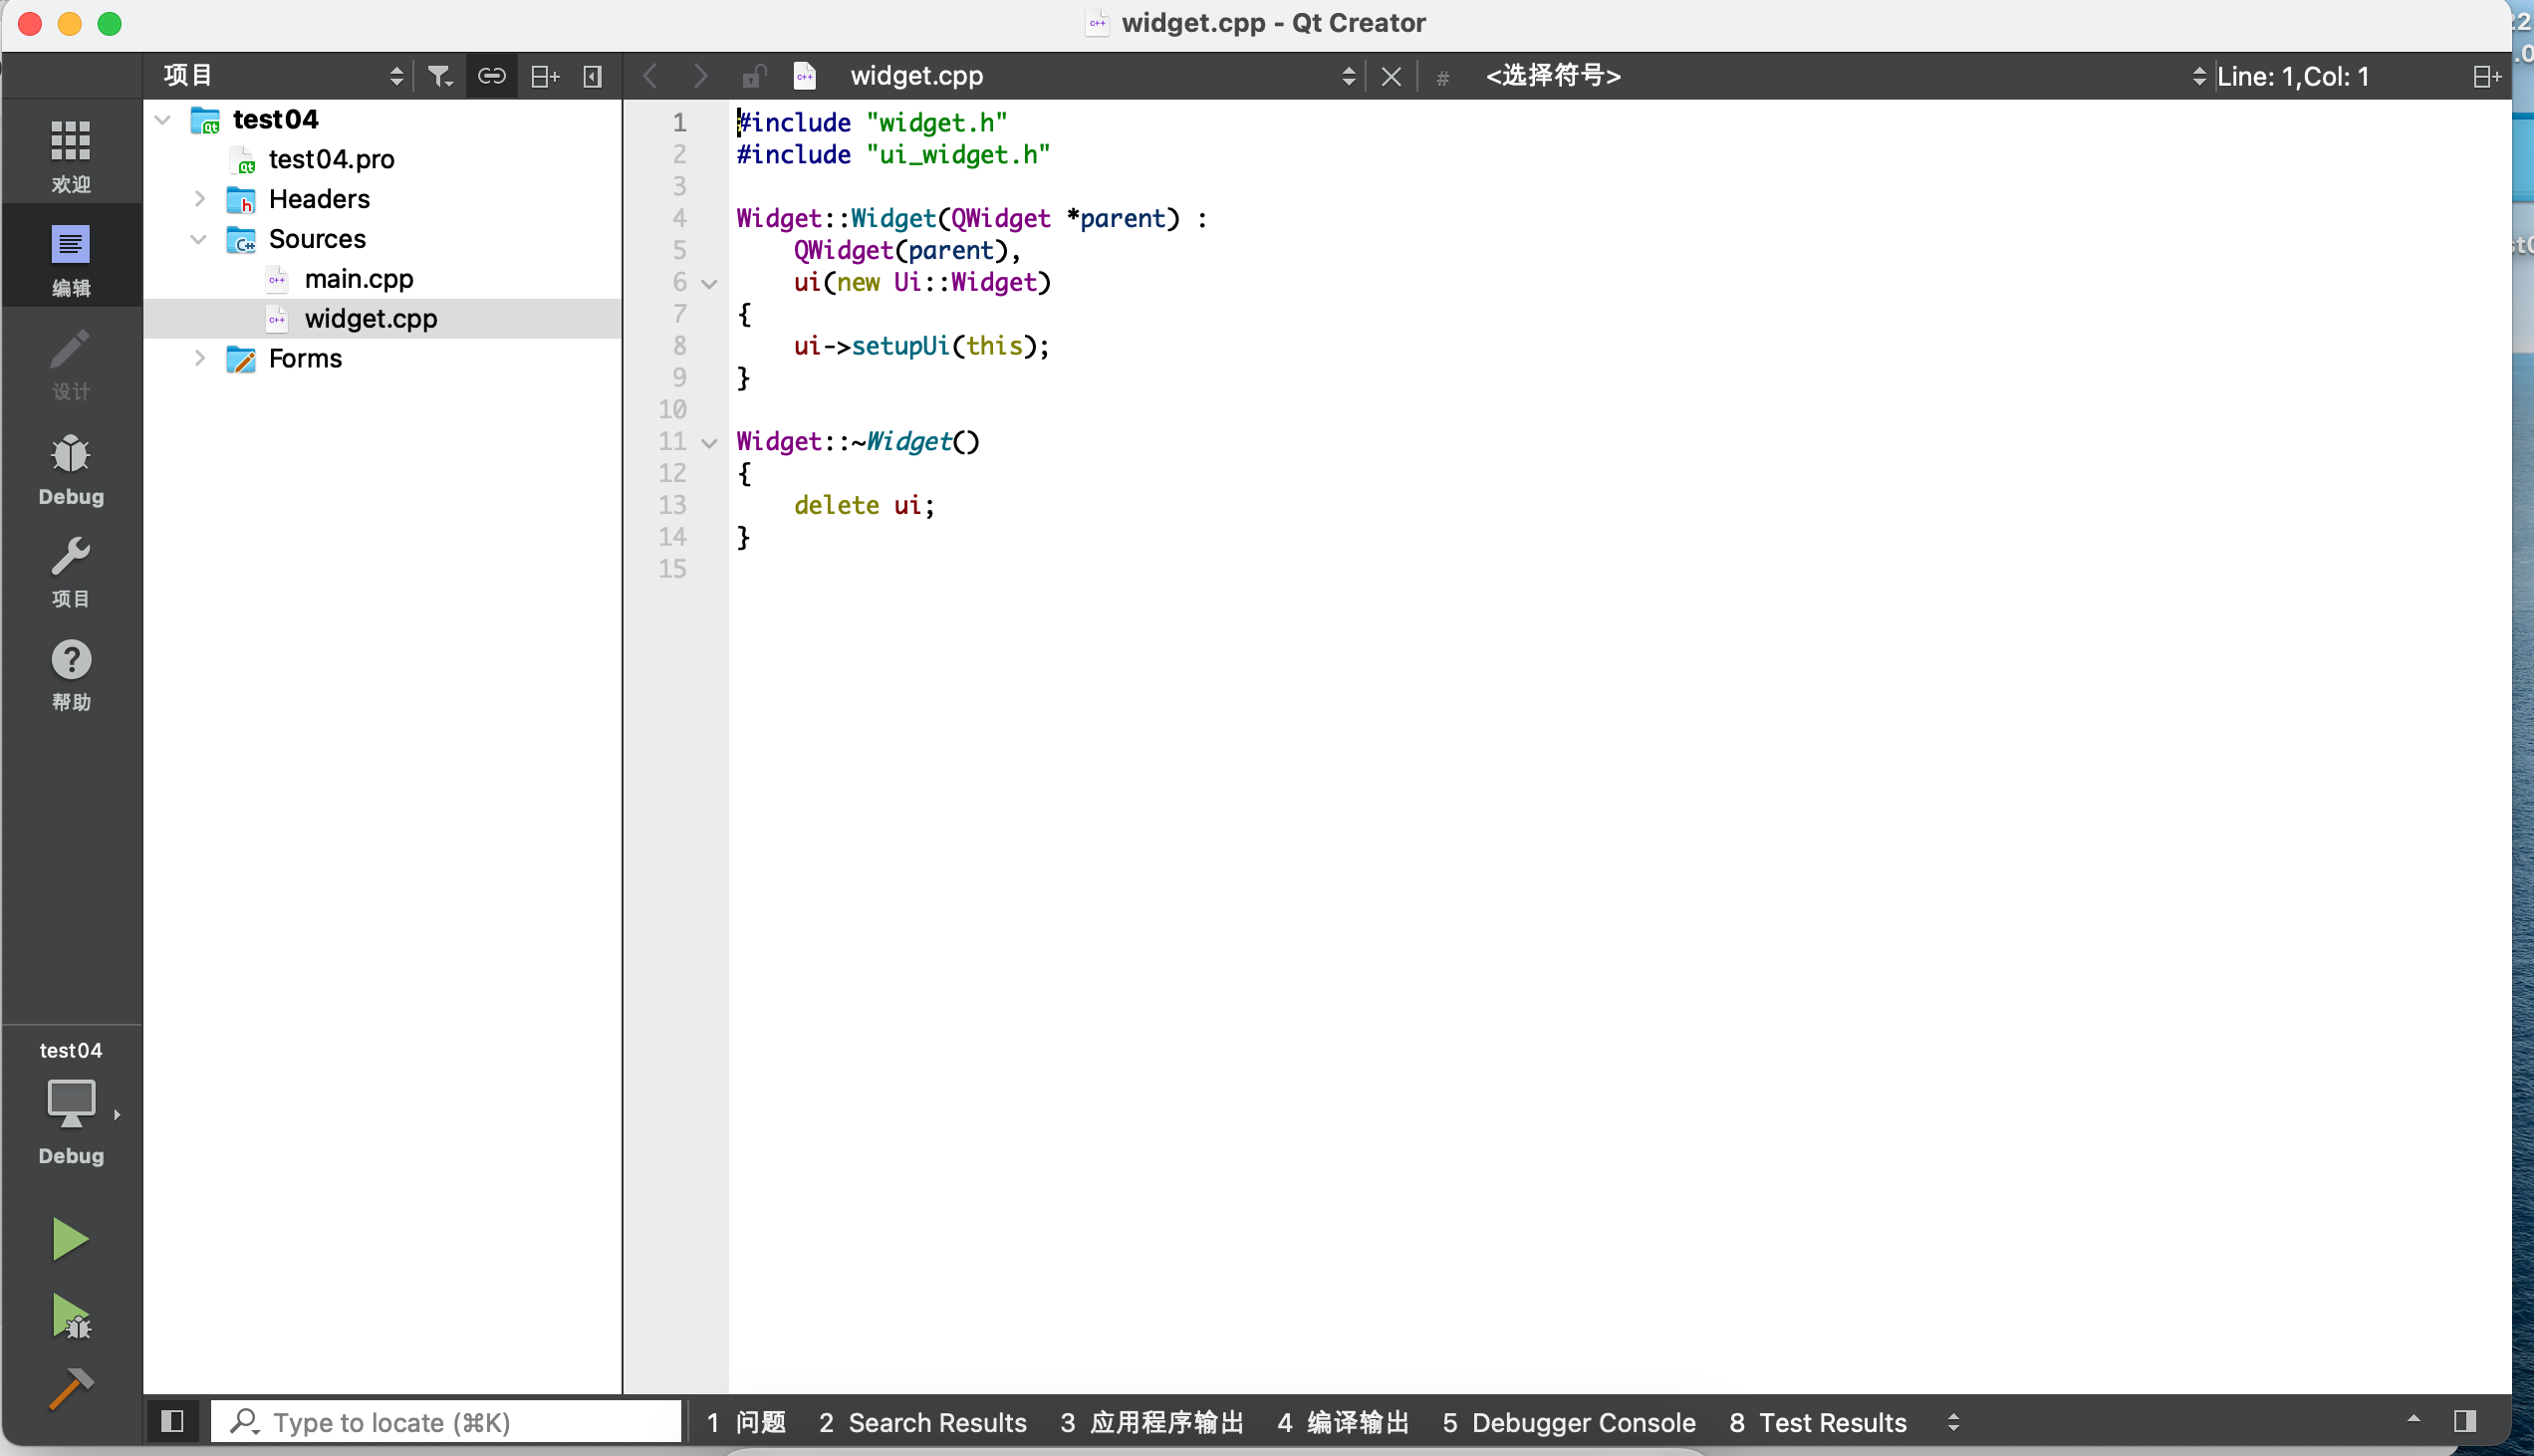Toggle the file lock icon
2534x1456 pixels.
click(754, 75)
